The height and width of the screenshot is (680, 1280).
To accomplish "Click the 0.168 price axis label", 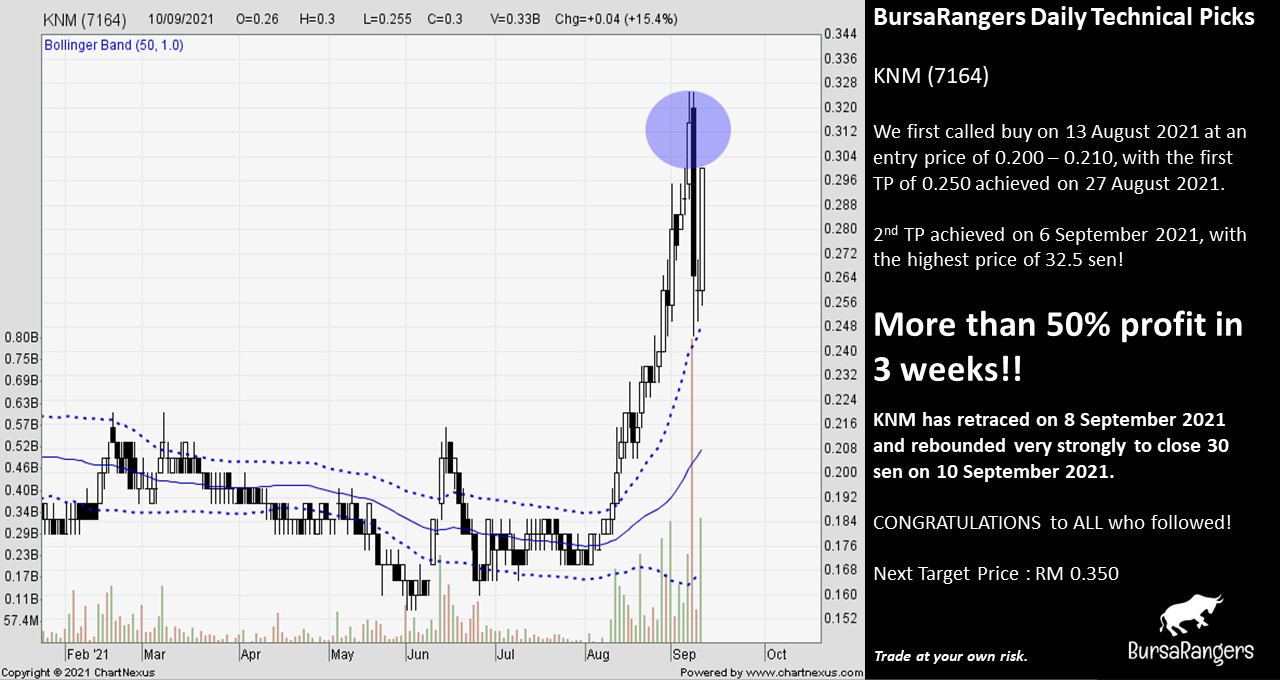I will coord(840,569).
